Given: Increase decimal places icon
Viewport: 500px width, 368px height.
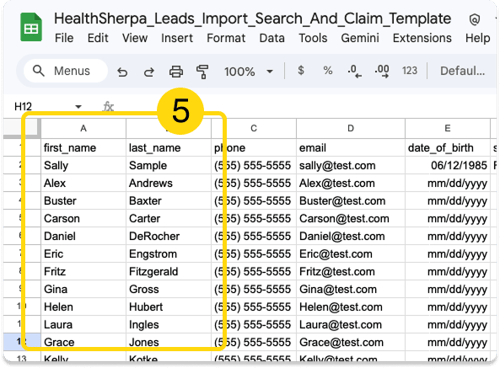Looking at the screenshot, I should pyautogui.click(x=382, y=71).
